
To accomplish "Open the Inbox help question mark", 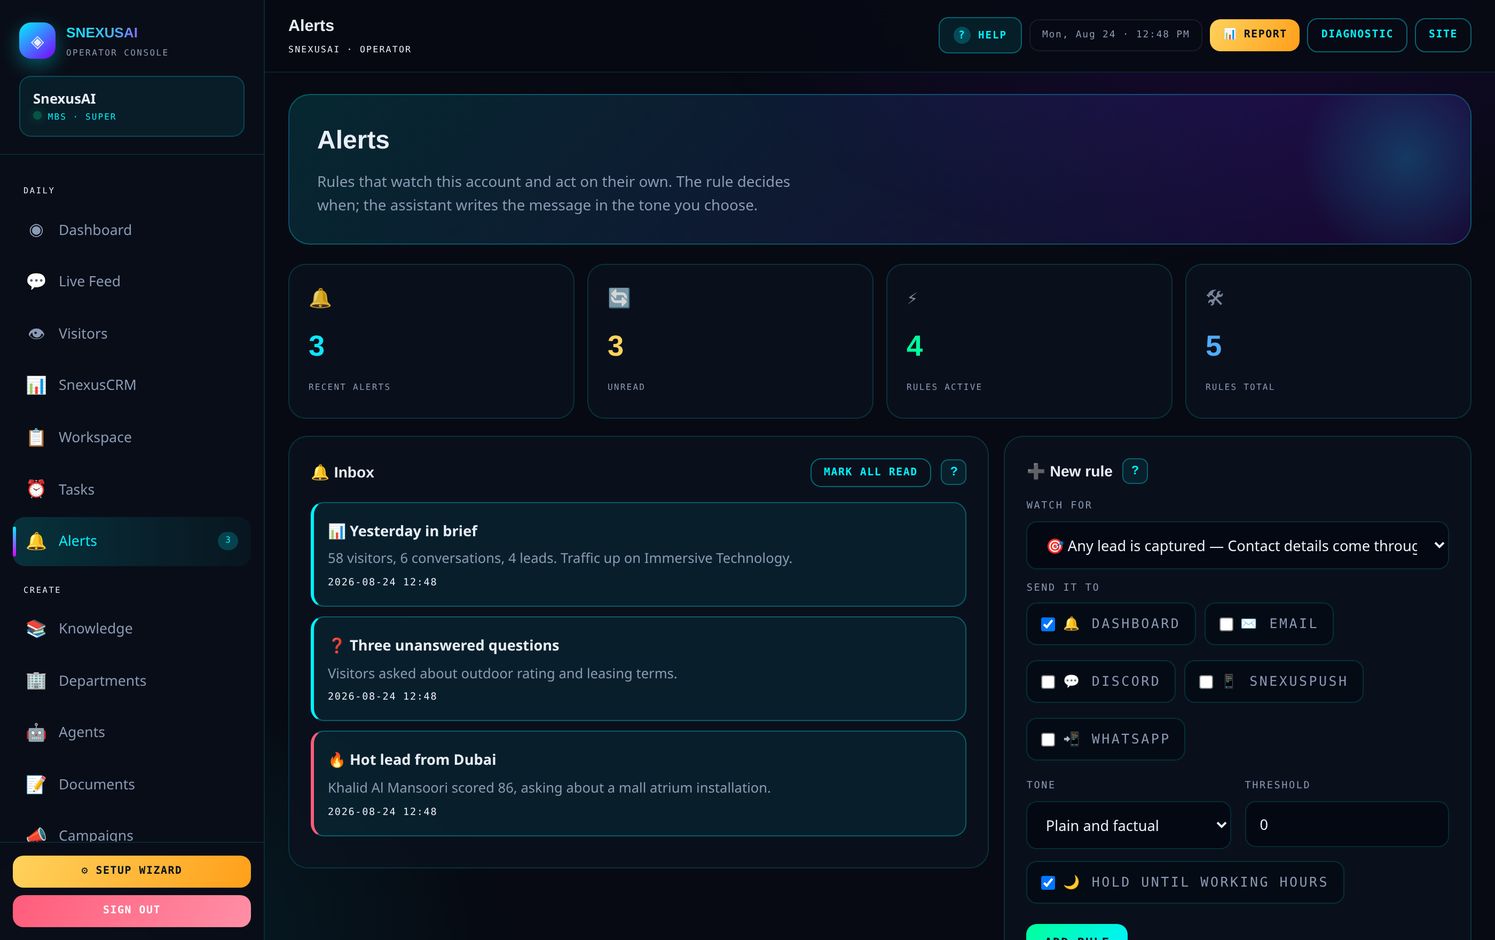I will (954, 472).
